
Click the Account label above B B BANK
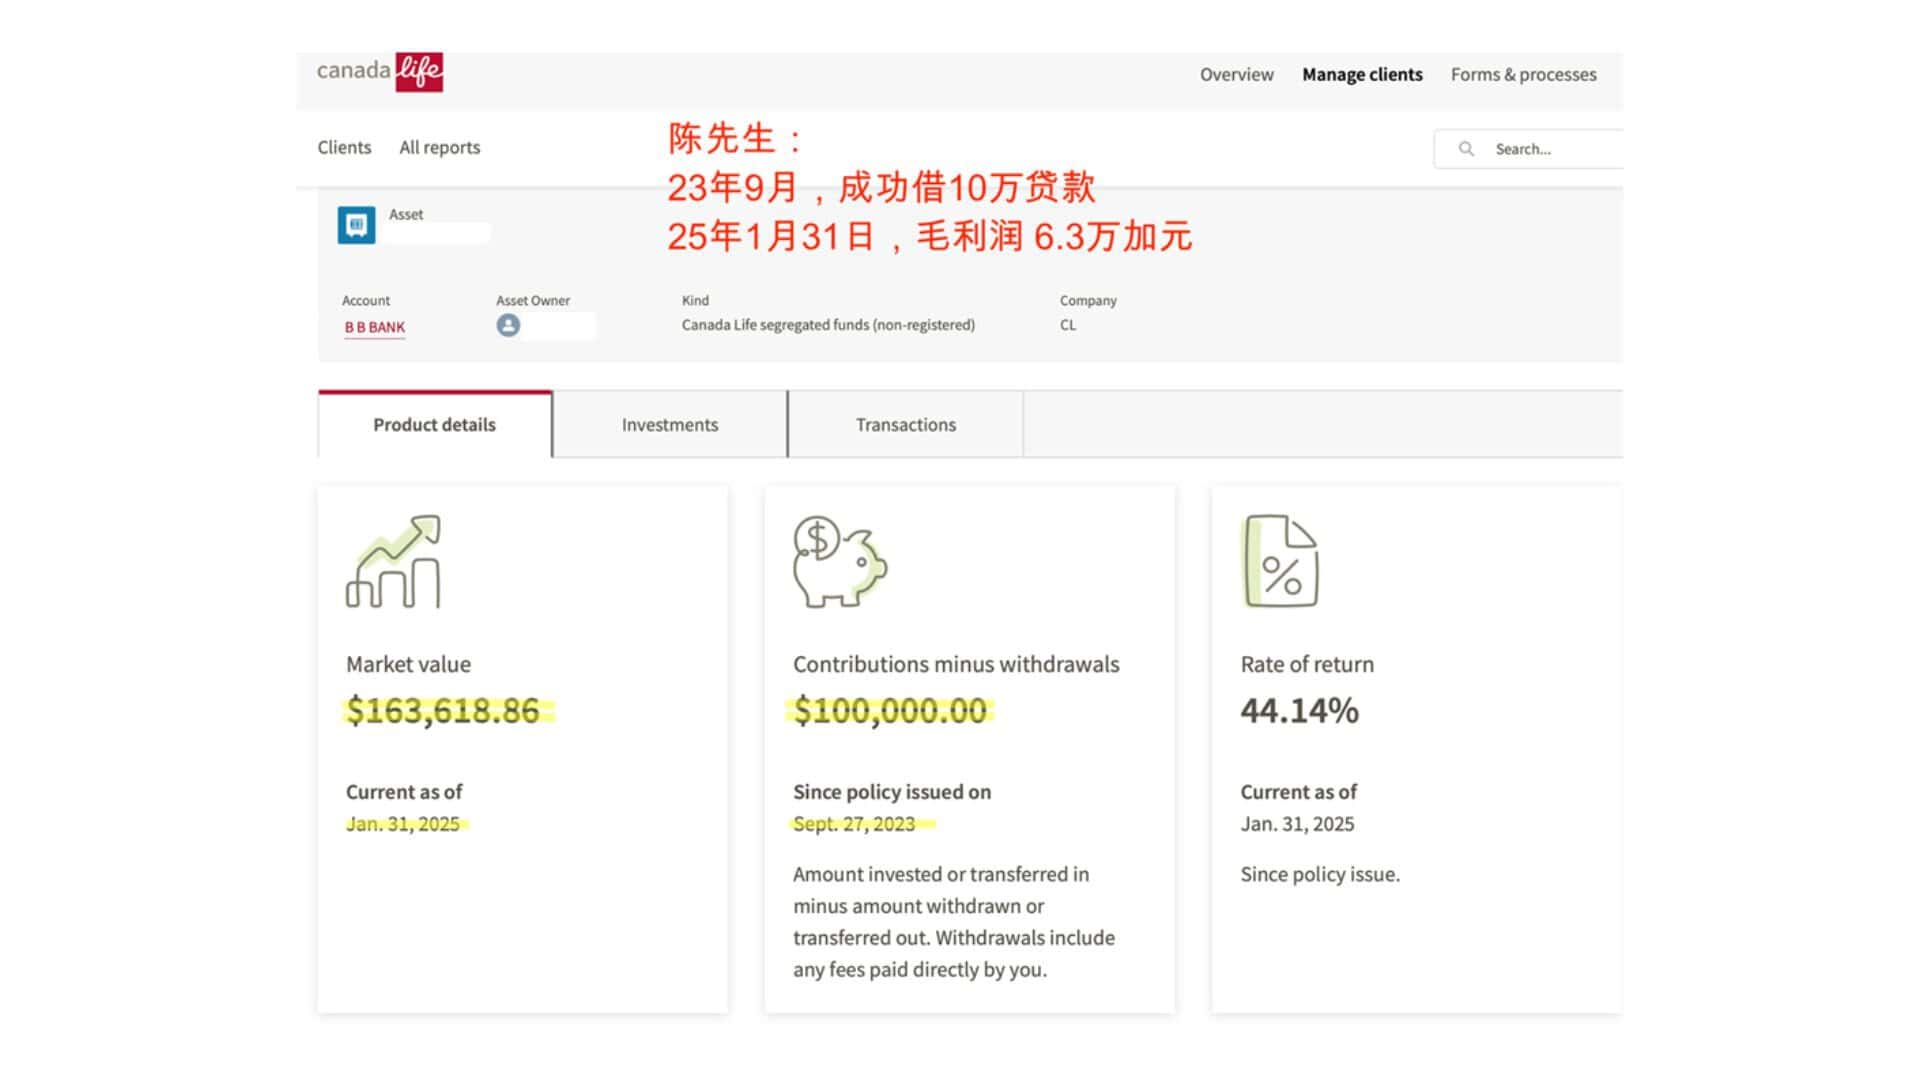tap(366, 301)
